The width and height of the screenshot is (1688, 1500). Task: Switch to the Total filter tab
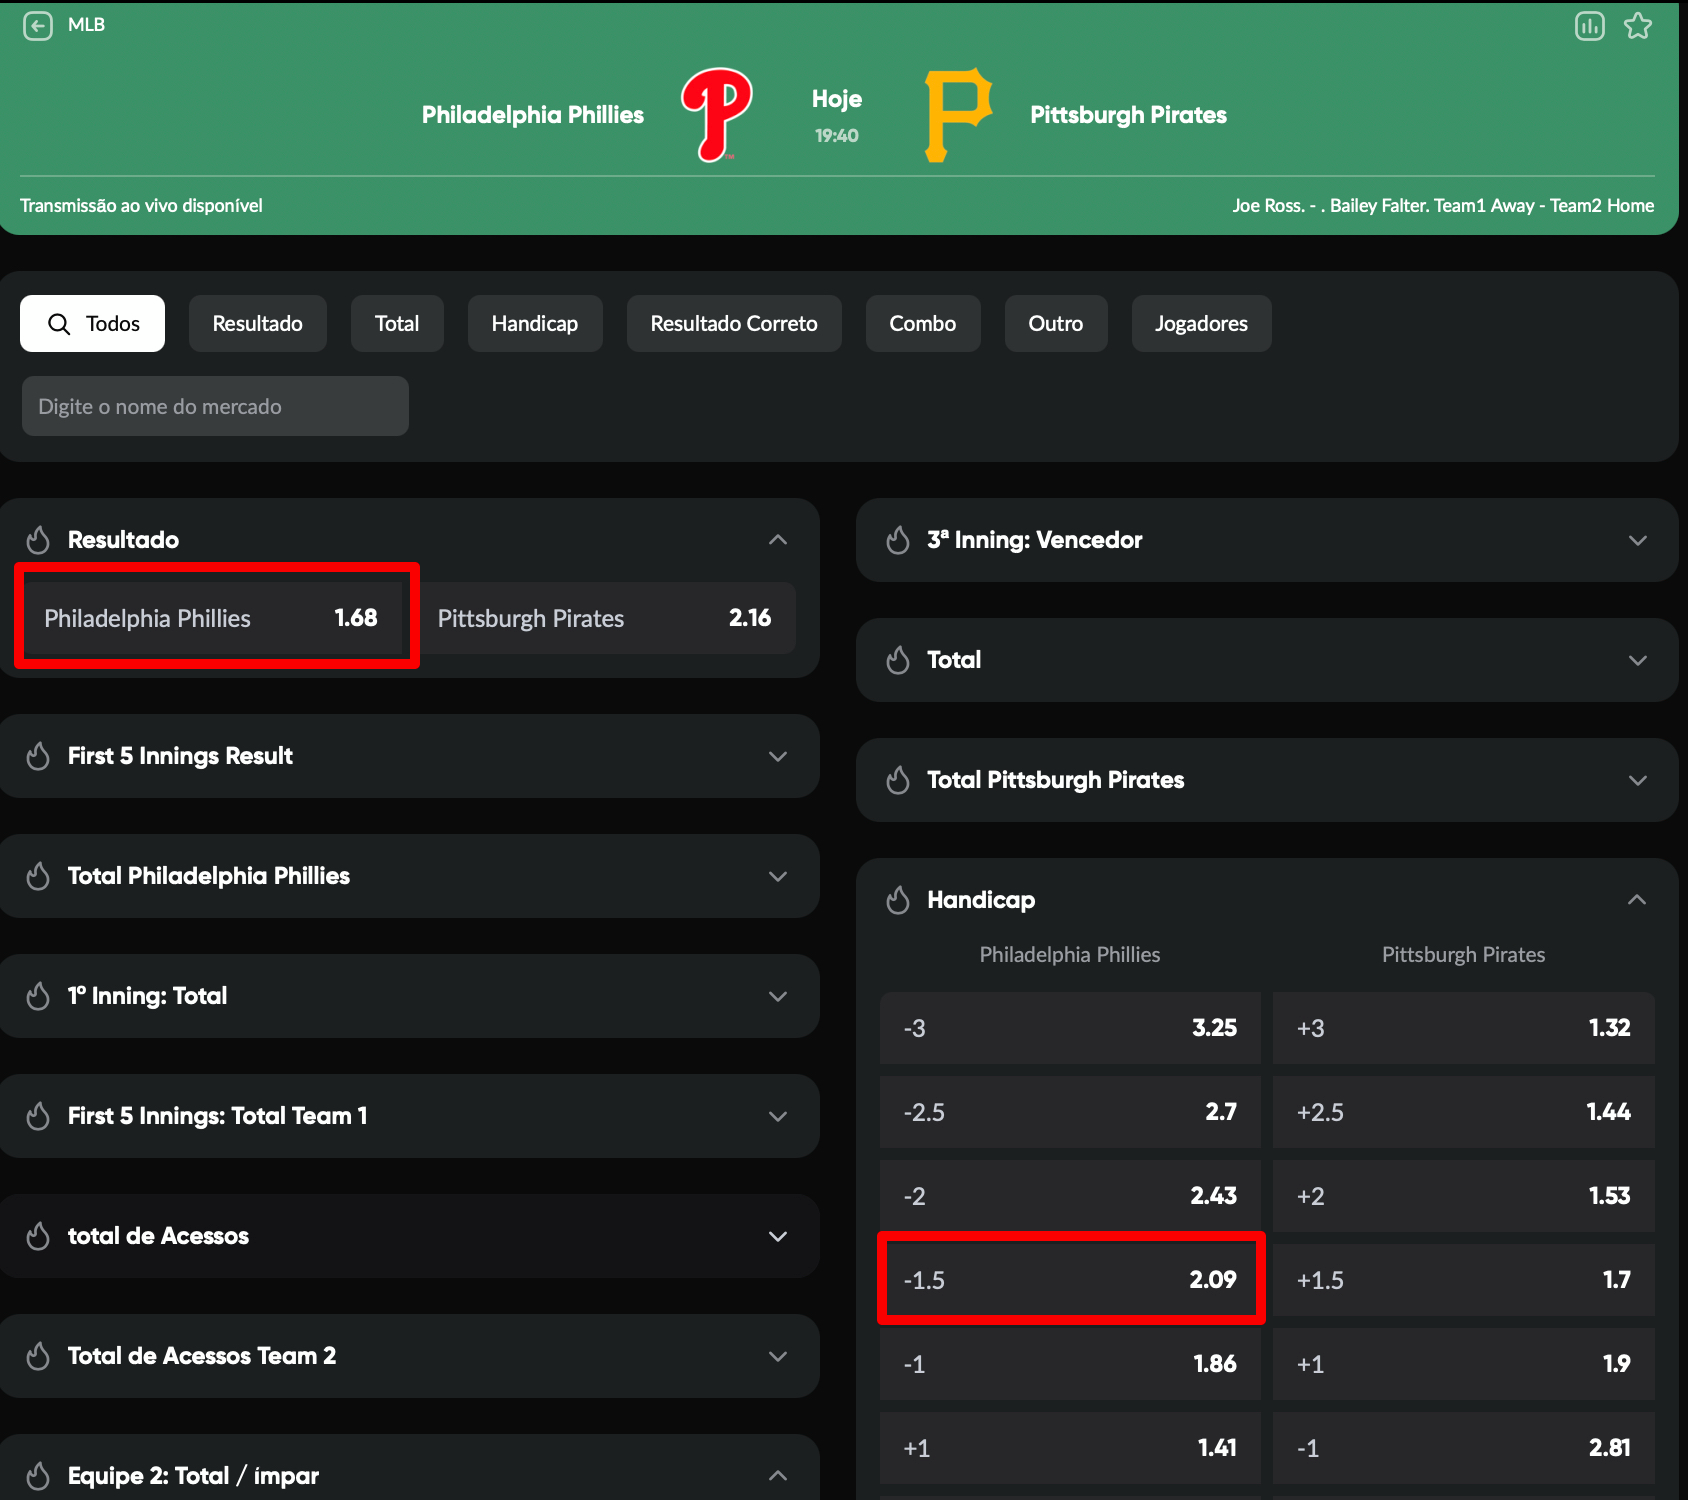(x=397, y=323)
